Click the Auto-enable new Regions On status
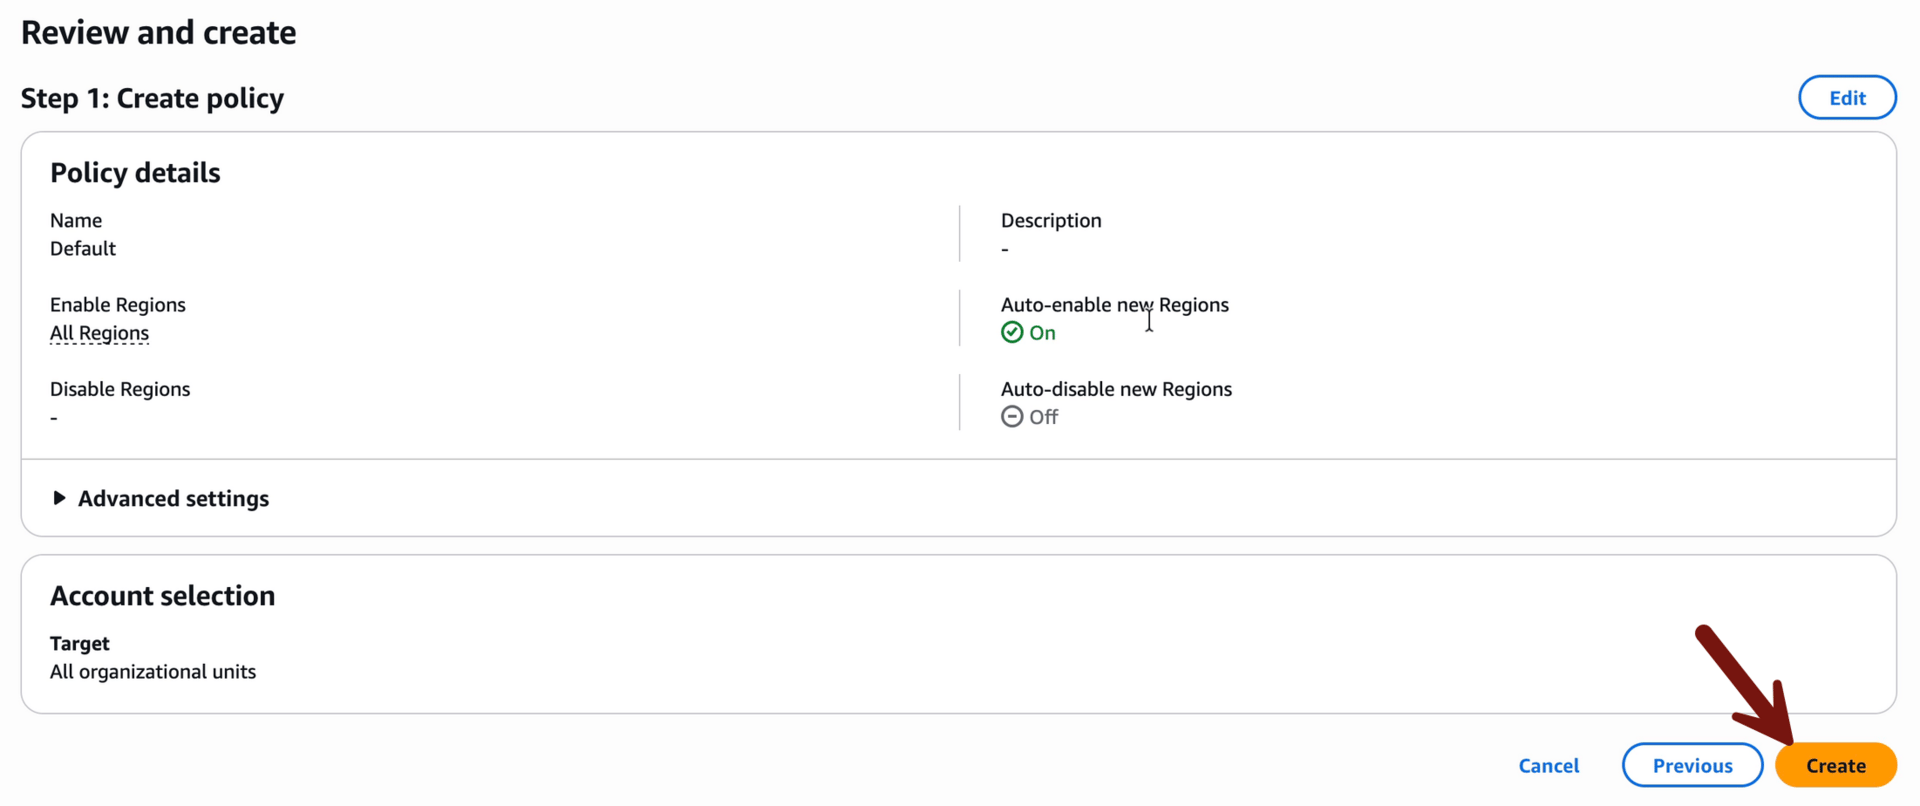 click(x=1028, y=333)
